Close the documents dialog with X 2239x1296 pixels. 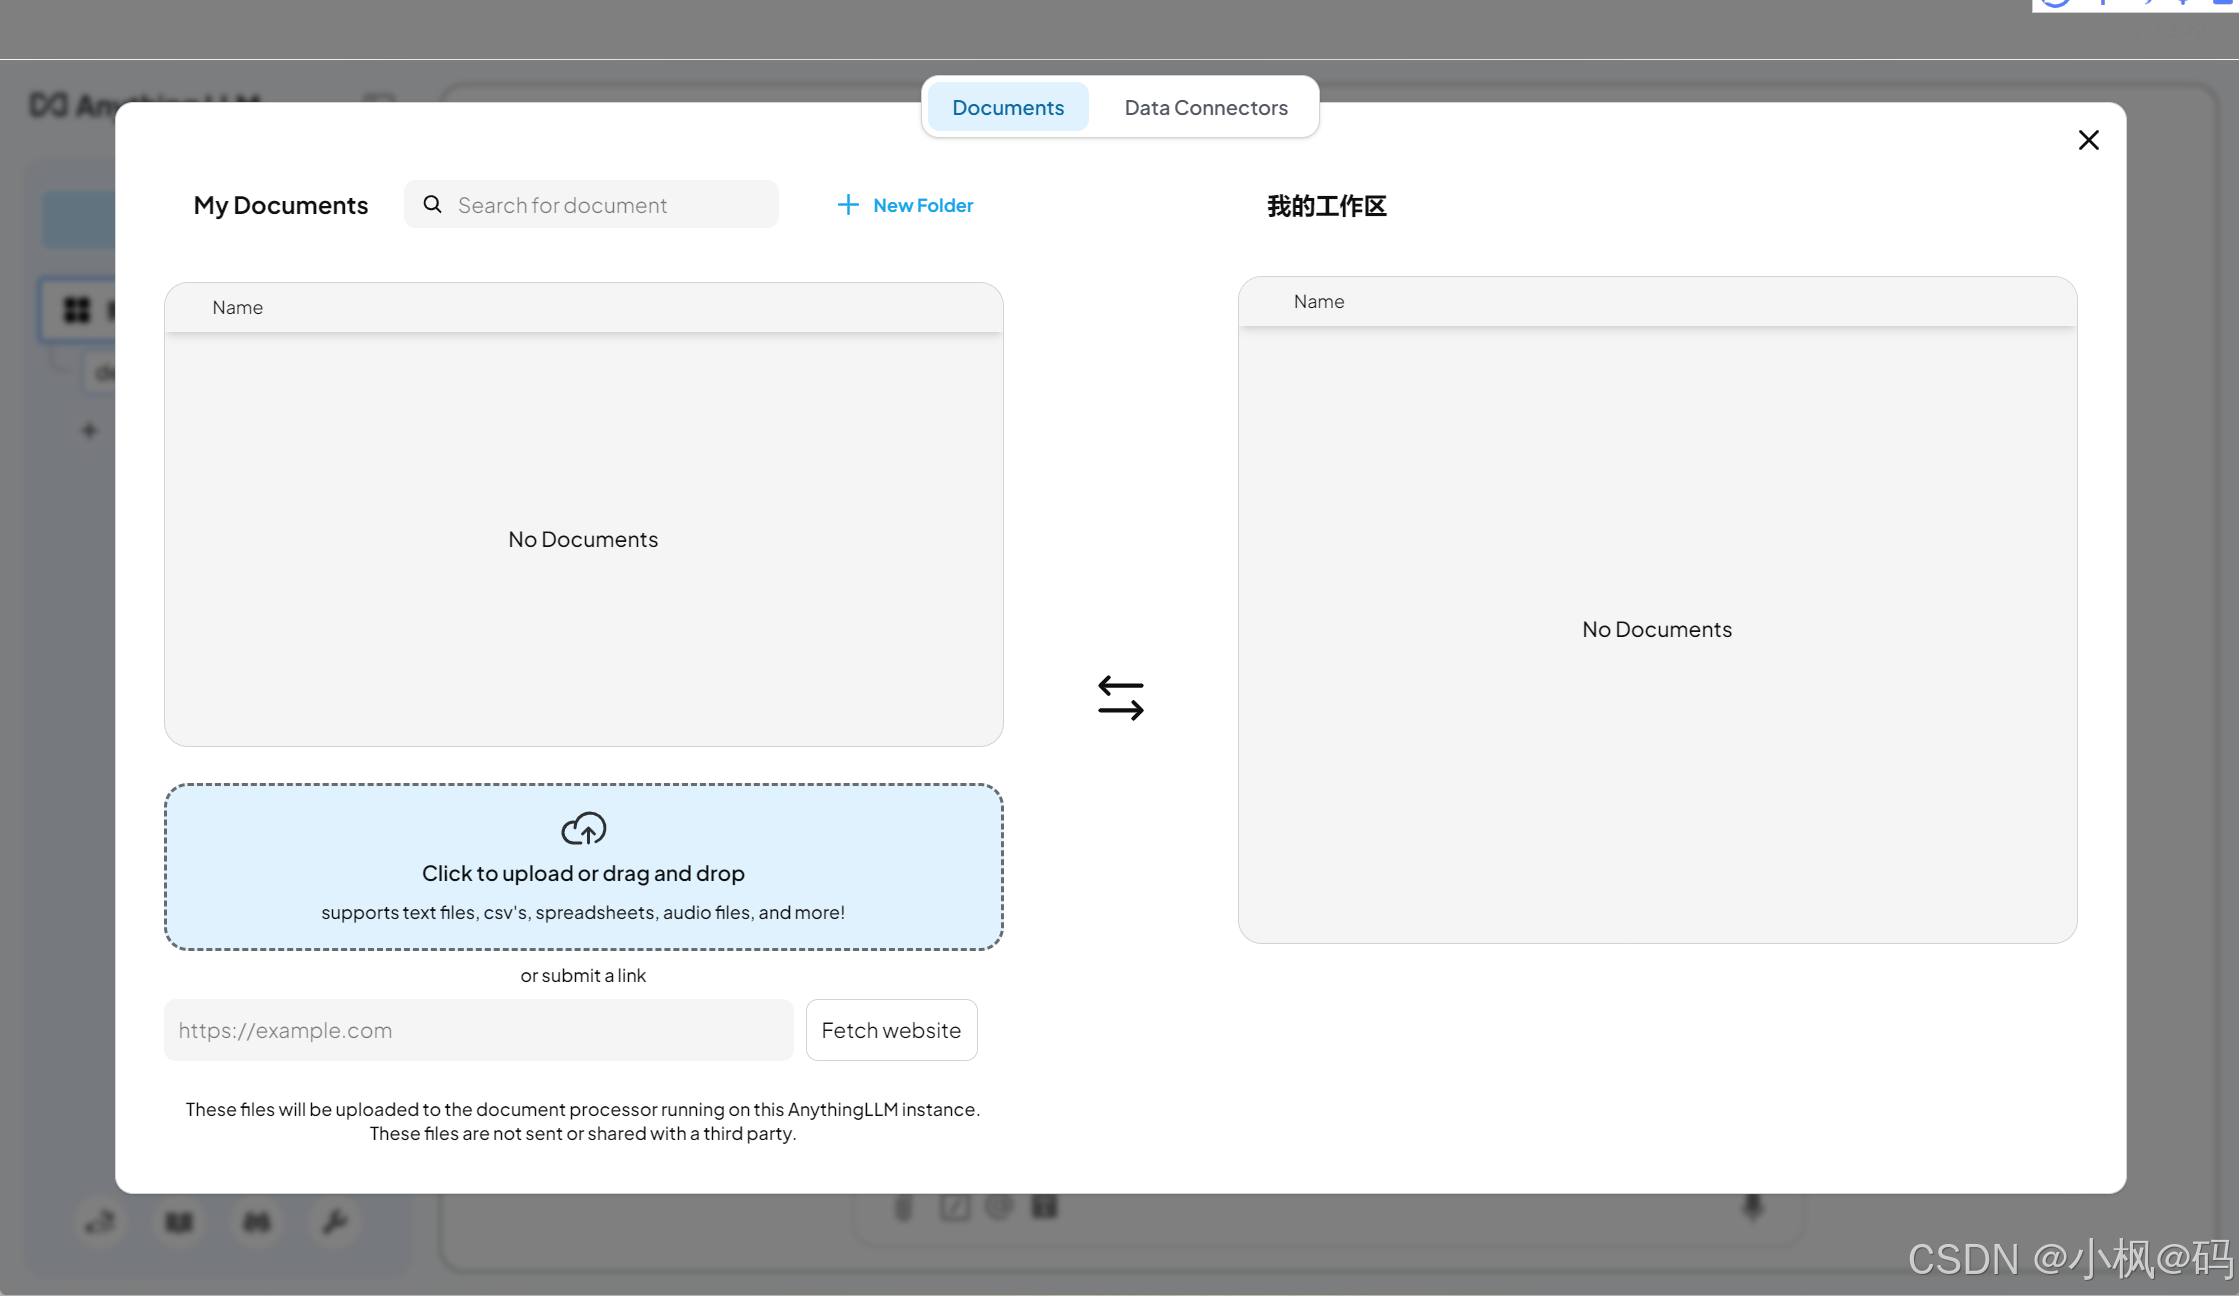point(2088,140)
